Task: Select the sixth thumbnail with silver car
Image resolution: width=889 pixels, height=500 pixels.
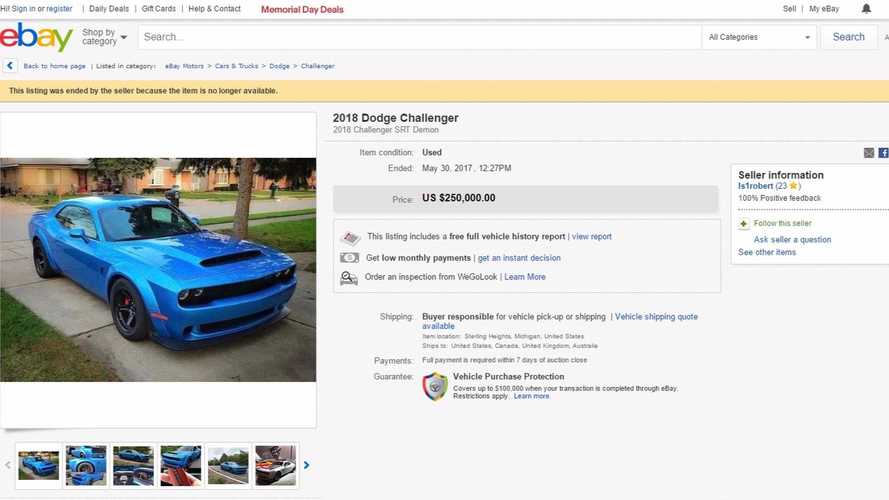Action: click(276, 465)
